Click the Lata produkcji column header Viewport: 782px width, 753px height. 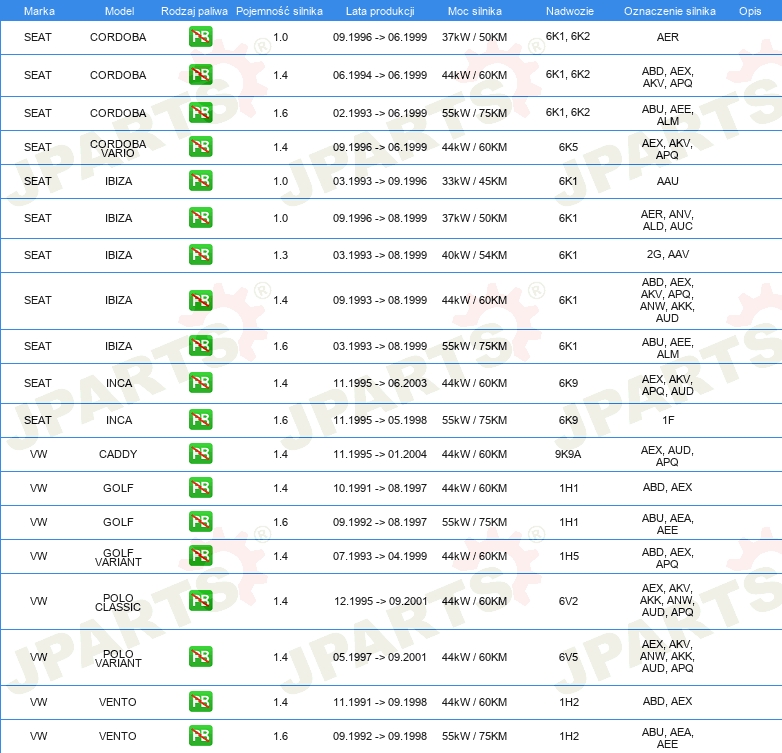tap(380, 11)
